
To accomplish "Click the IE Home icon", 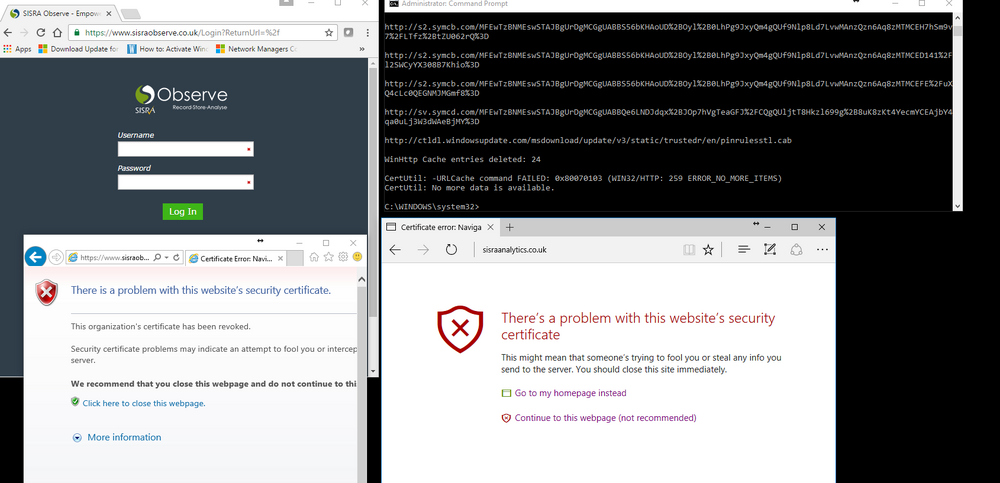I will 314,257.
